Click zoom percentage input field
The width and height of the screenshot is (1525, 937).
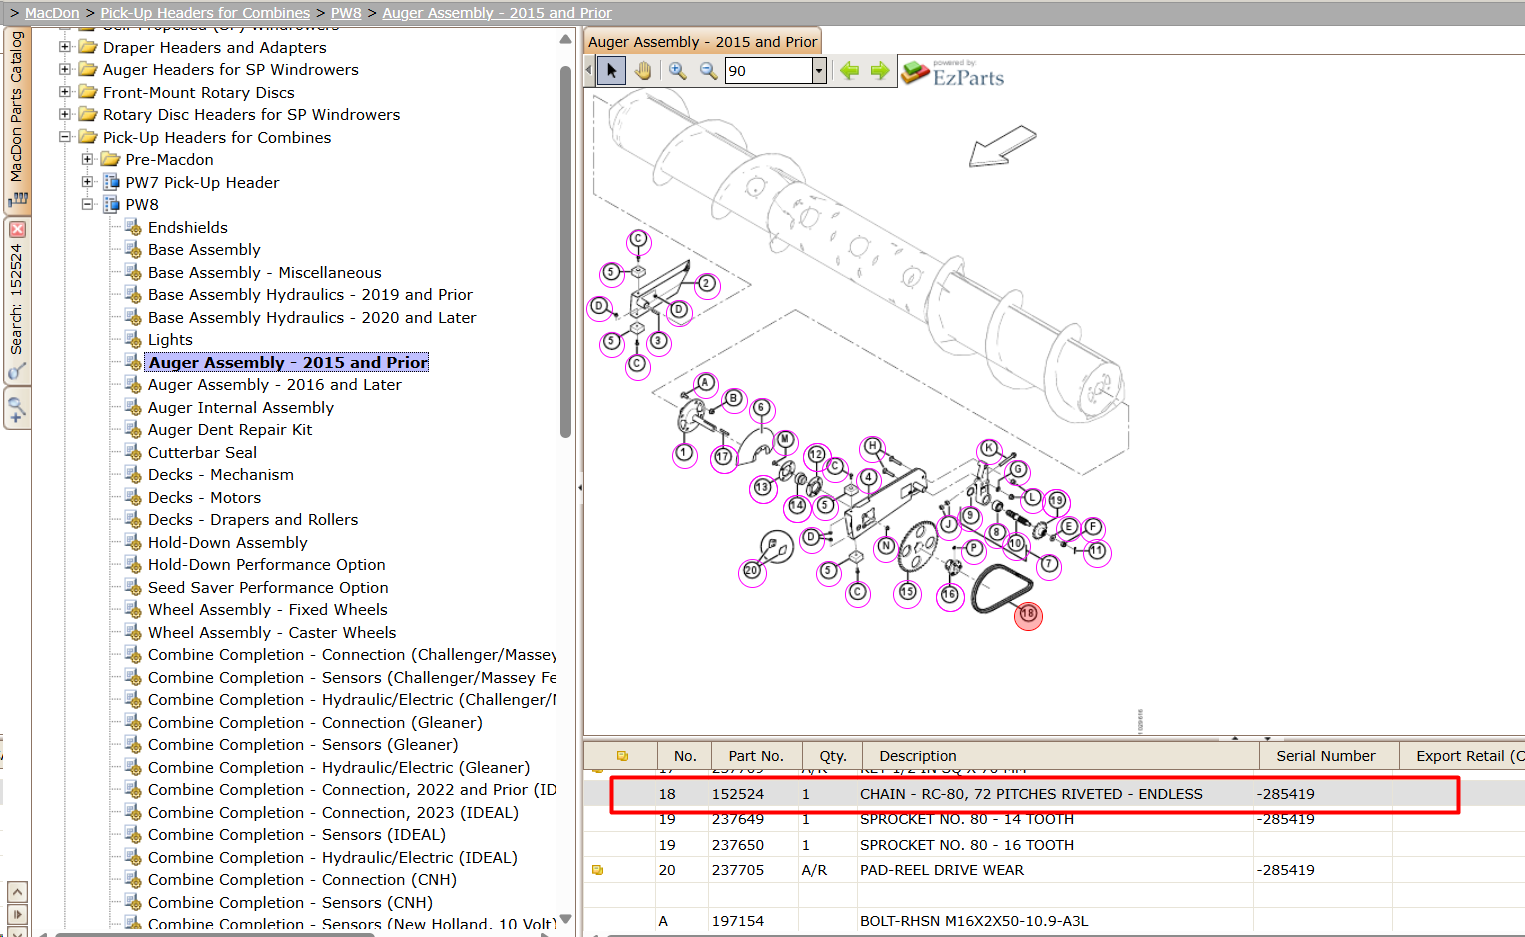(x=768, y=70)
